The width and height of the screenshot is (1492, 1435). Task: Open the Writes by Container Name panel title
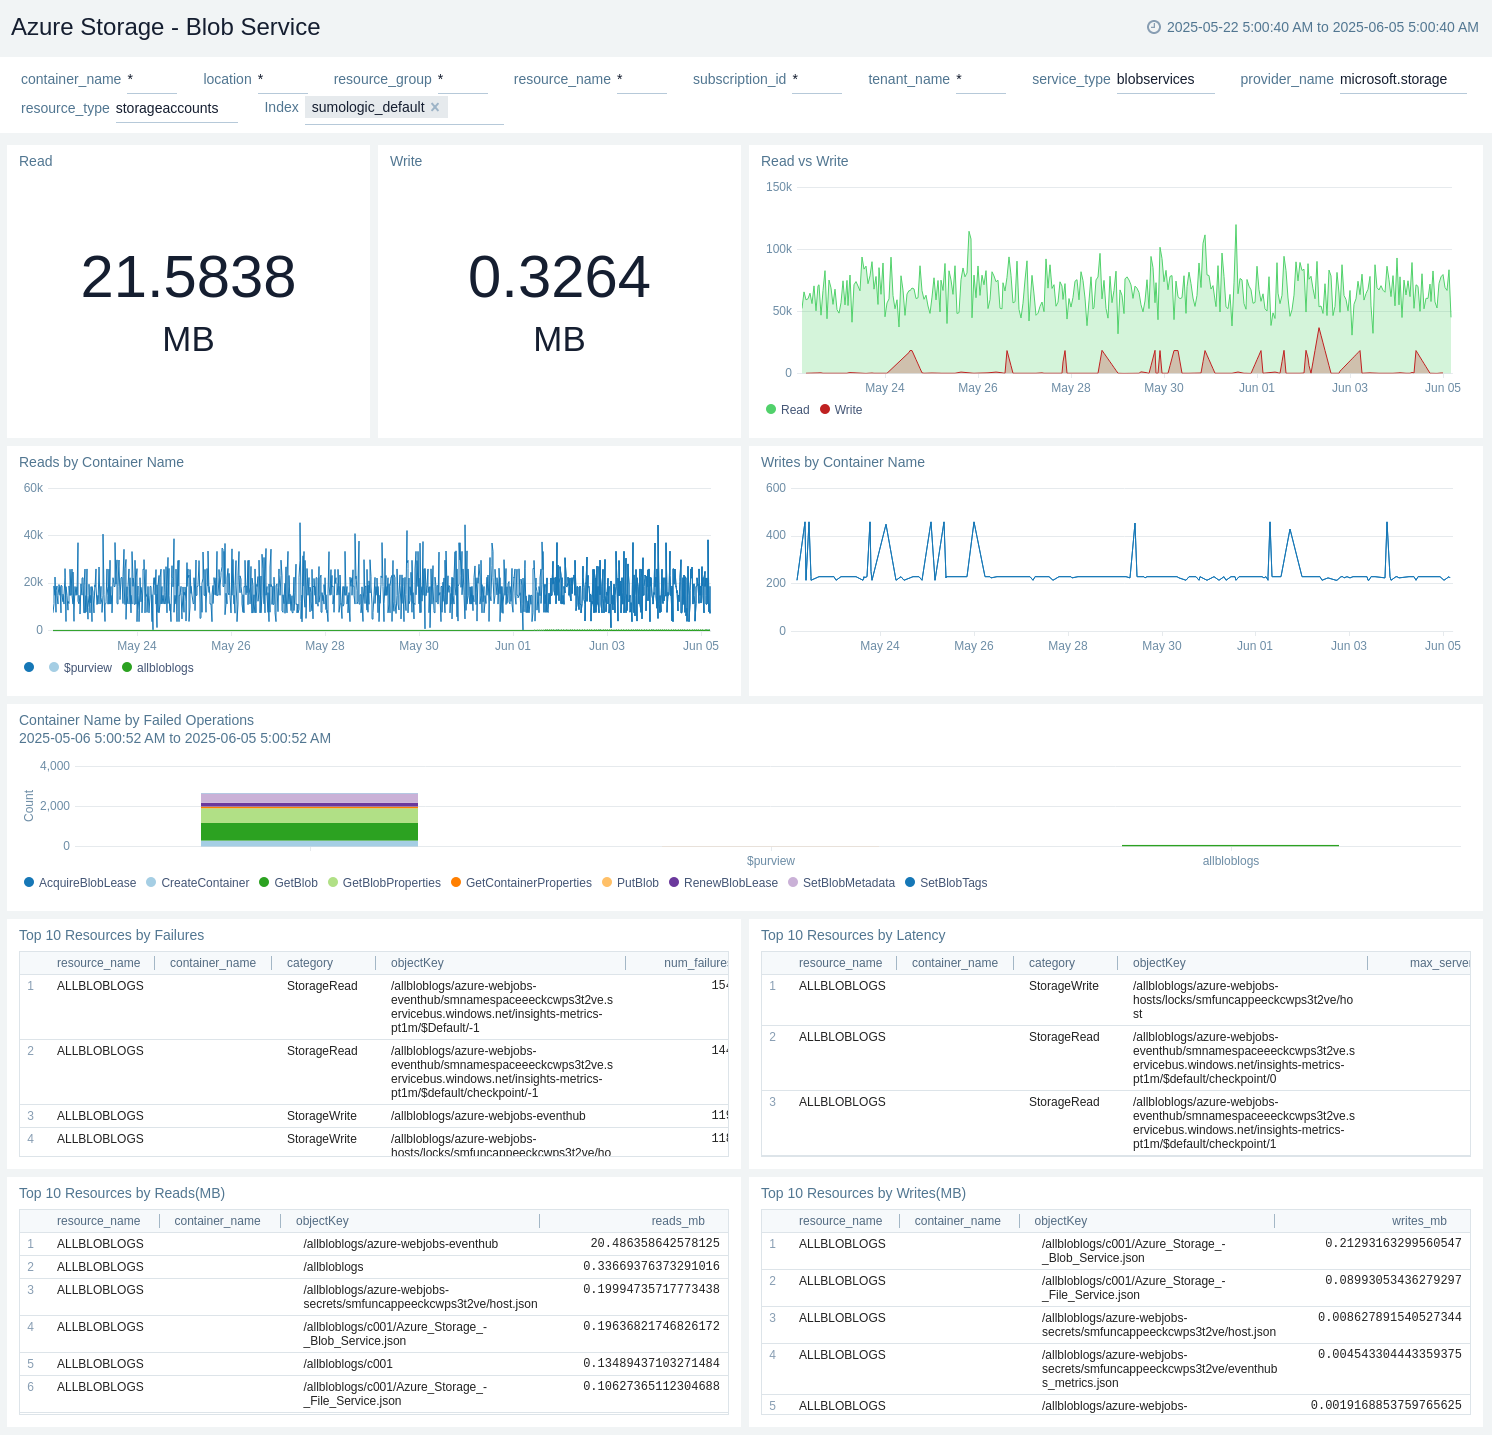843,462
